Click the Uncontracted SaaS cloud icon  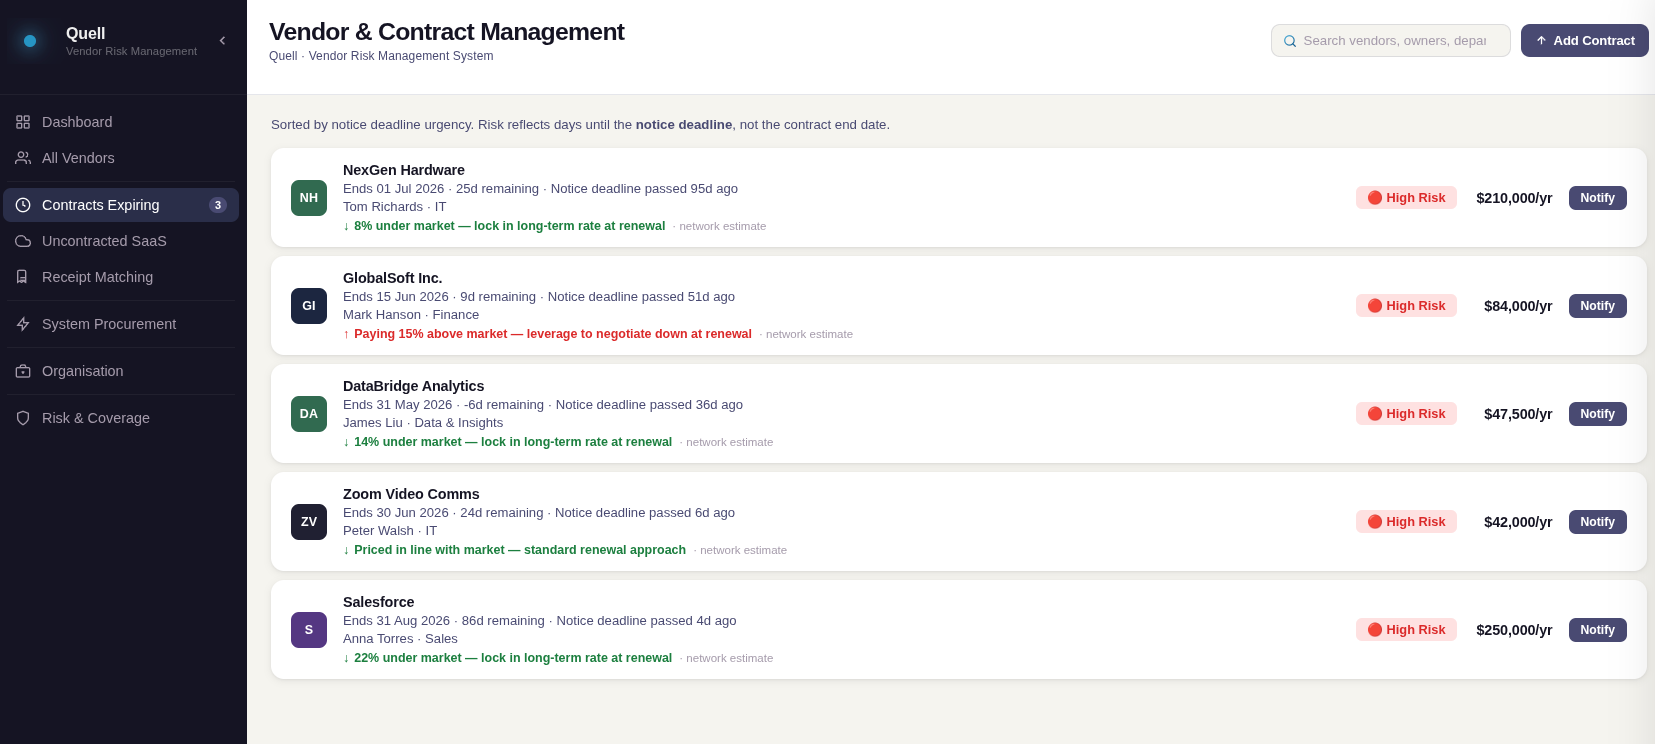pos(23,241)
